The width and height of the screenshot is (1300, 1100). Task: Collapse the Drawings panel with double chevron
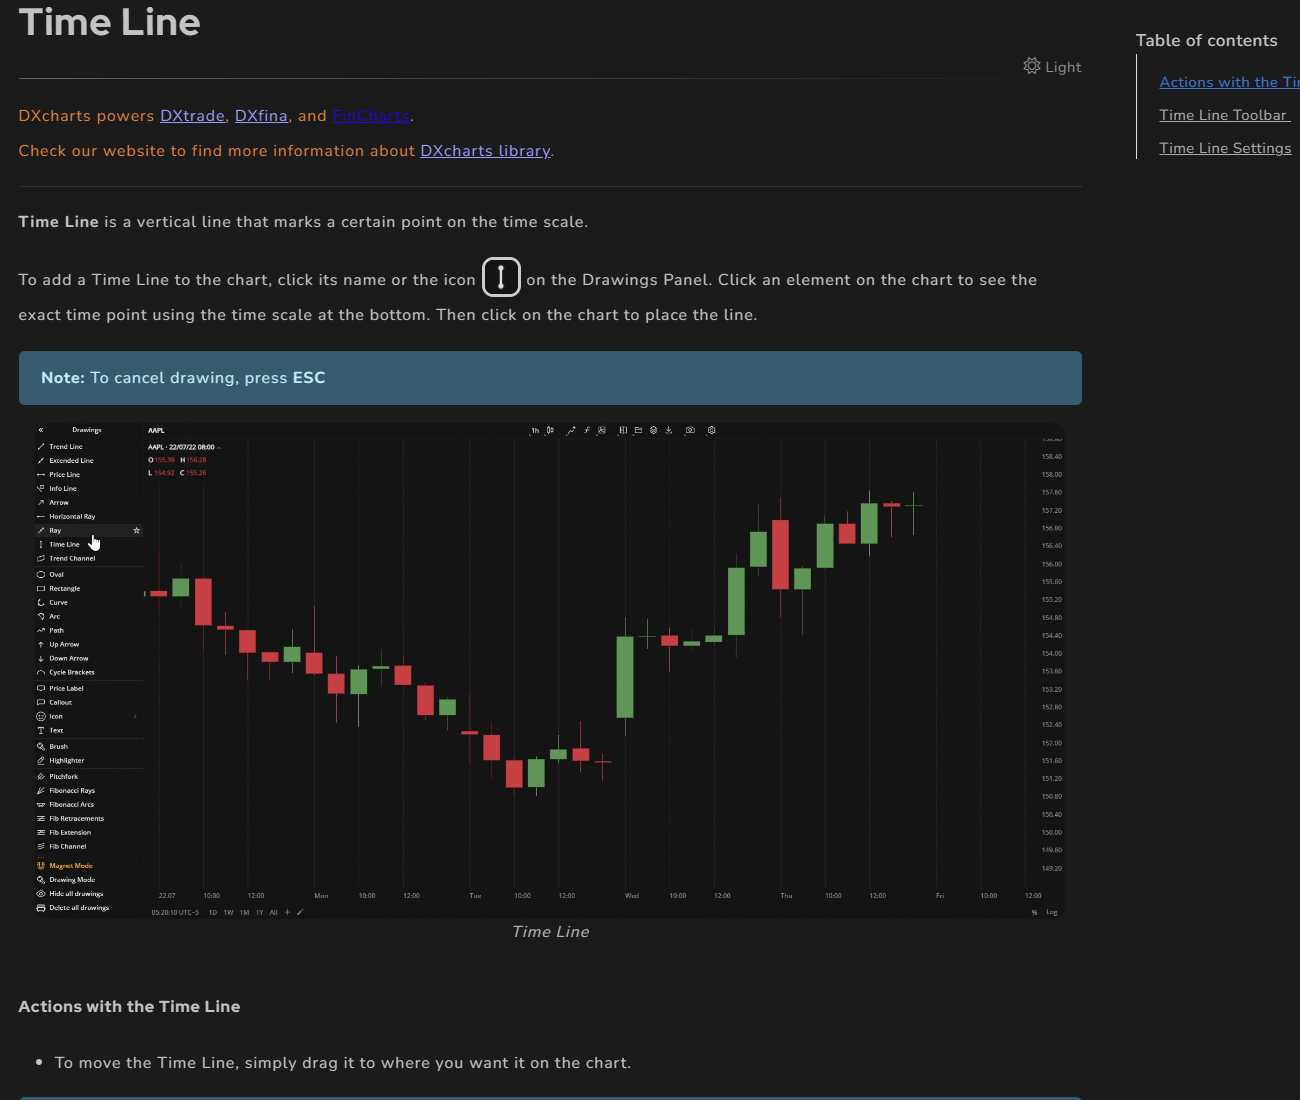tap(41, 430)
